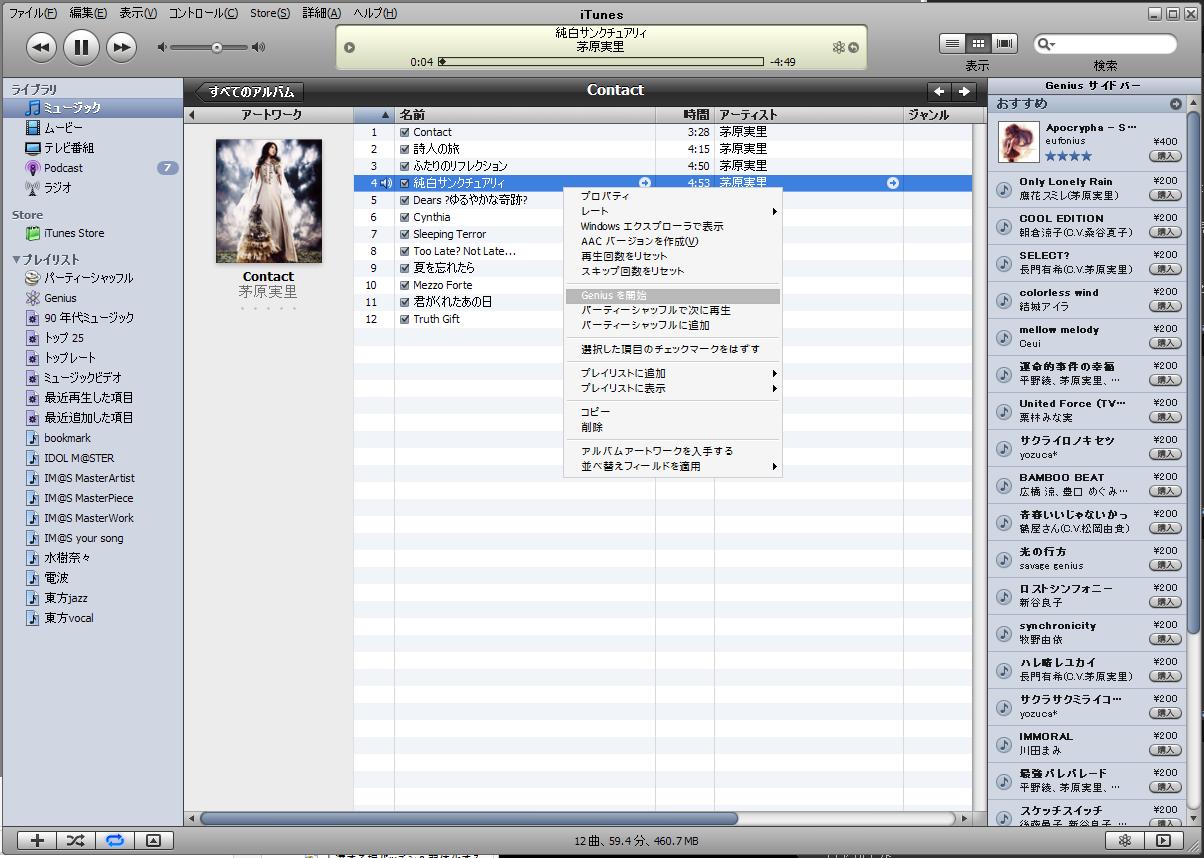Open the Podcast library
Image resolution: width=1204 pixels, height=858 pixels.
point(91,168)
